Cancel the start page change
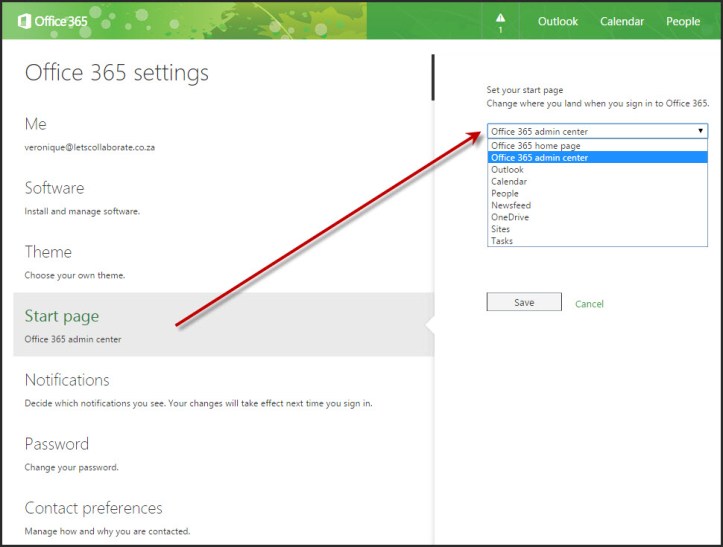 (589, 304)
